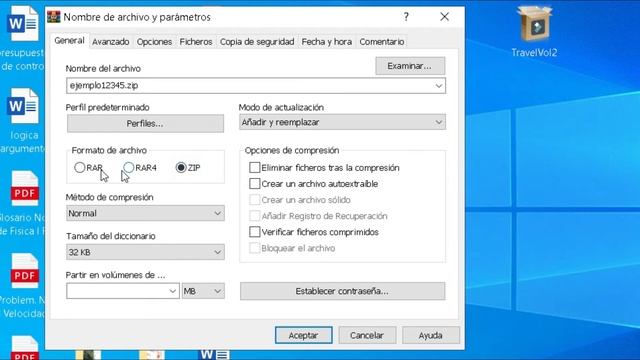Screen dimensions: 640x360
Task: Open the TravelVol2 desktop icon
Action: click(534, 32)
